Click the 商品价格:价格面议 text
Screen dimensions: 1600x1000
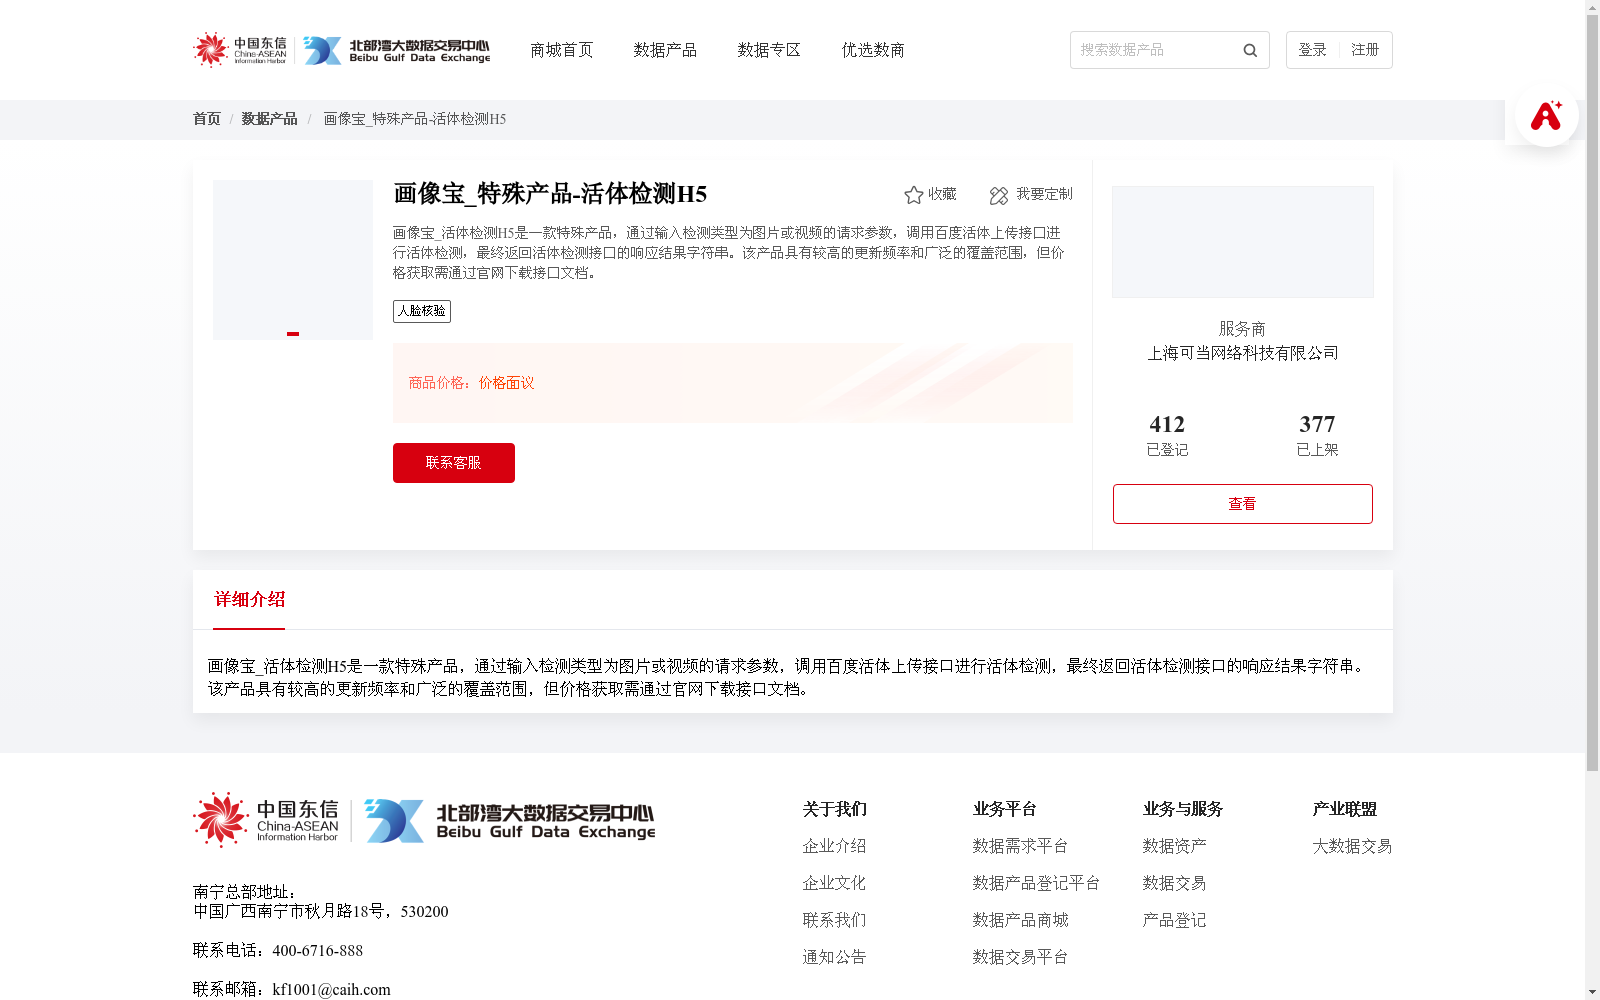471,383
